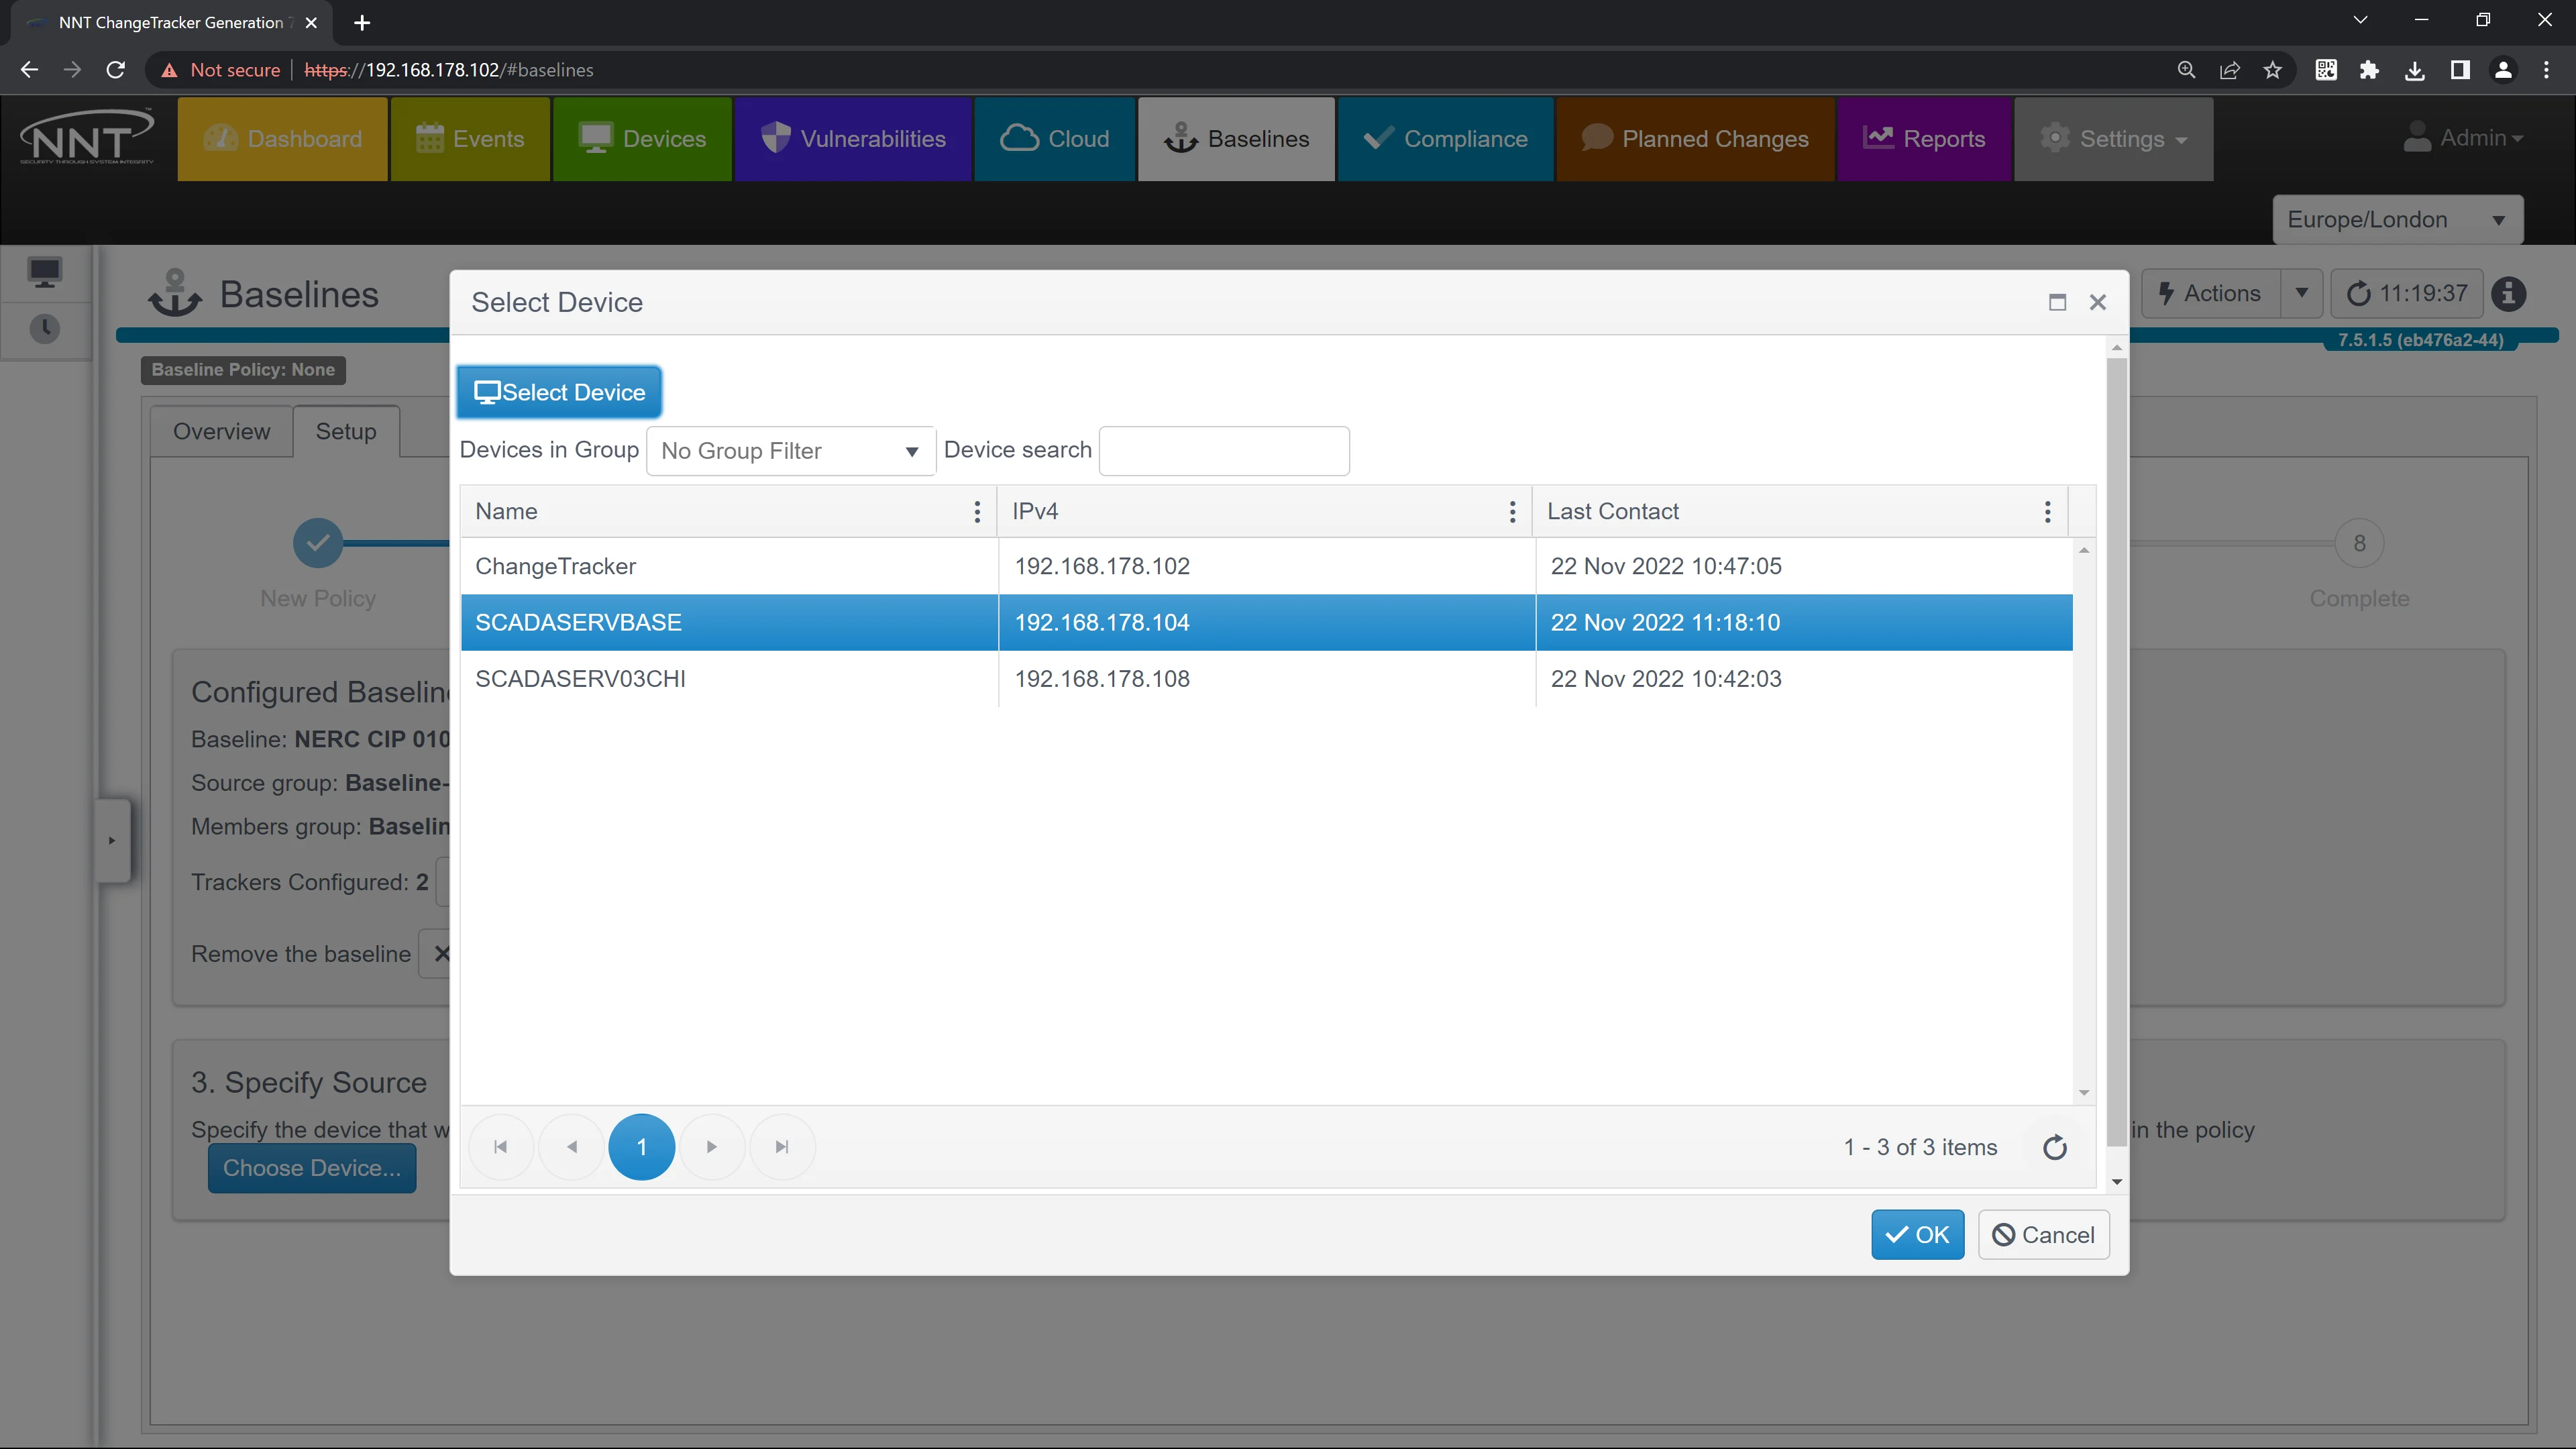Click IP address 192.168.178.108
Image resolution: width=2576 pixels, height=1449 pixels.
tap(1102, 679)
